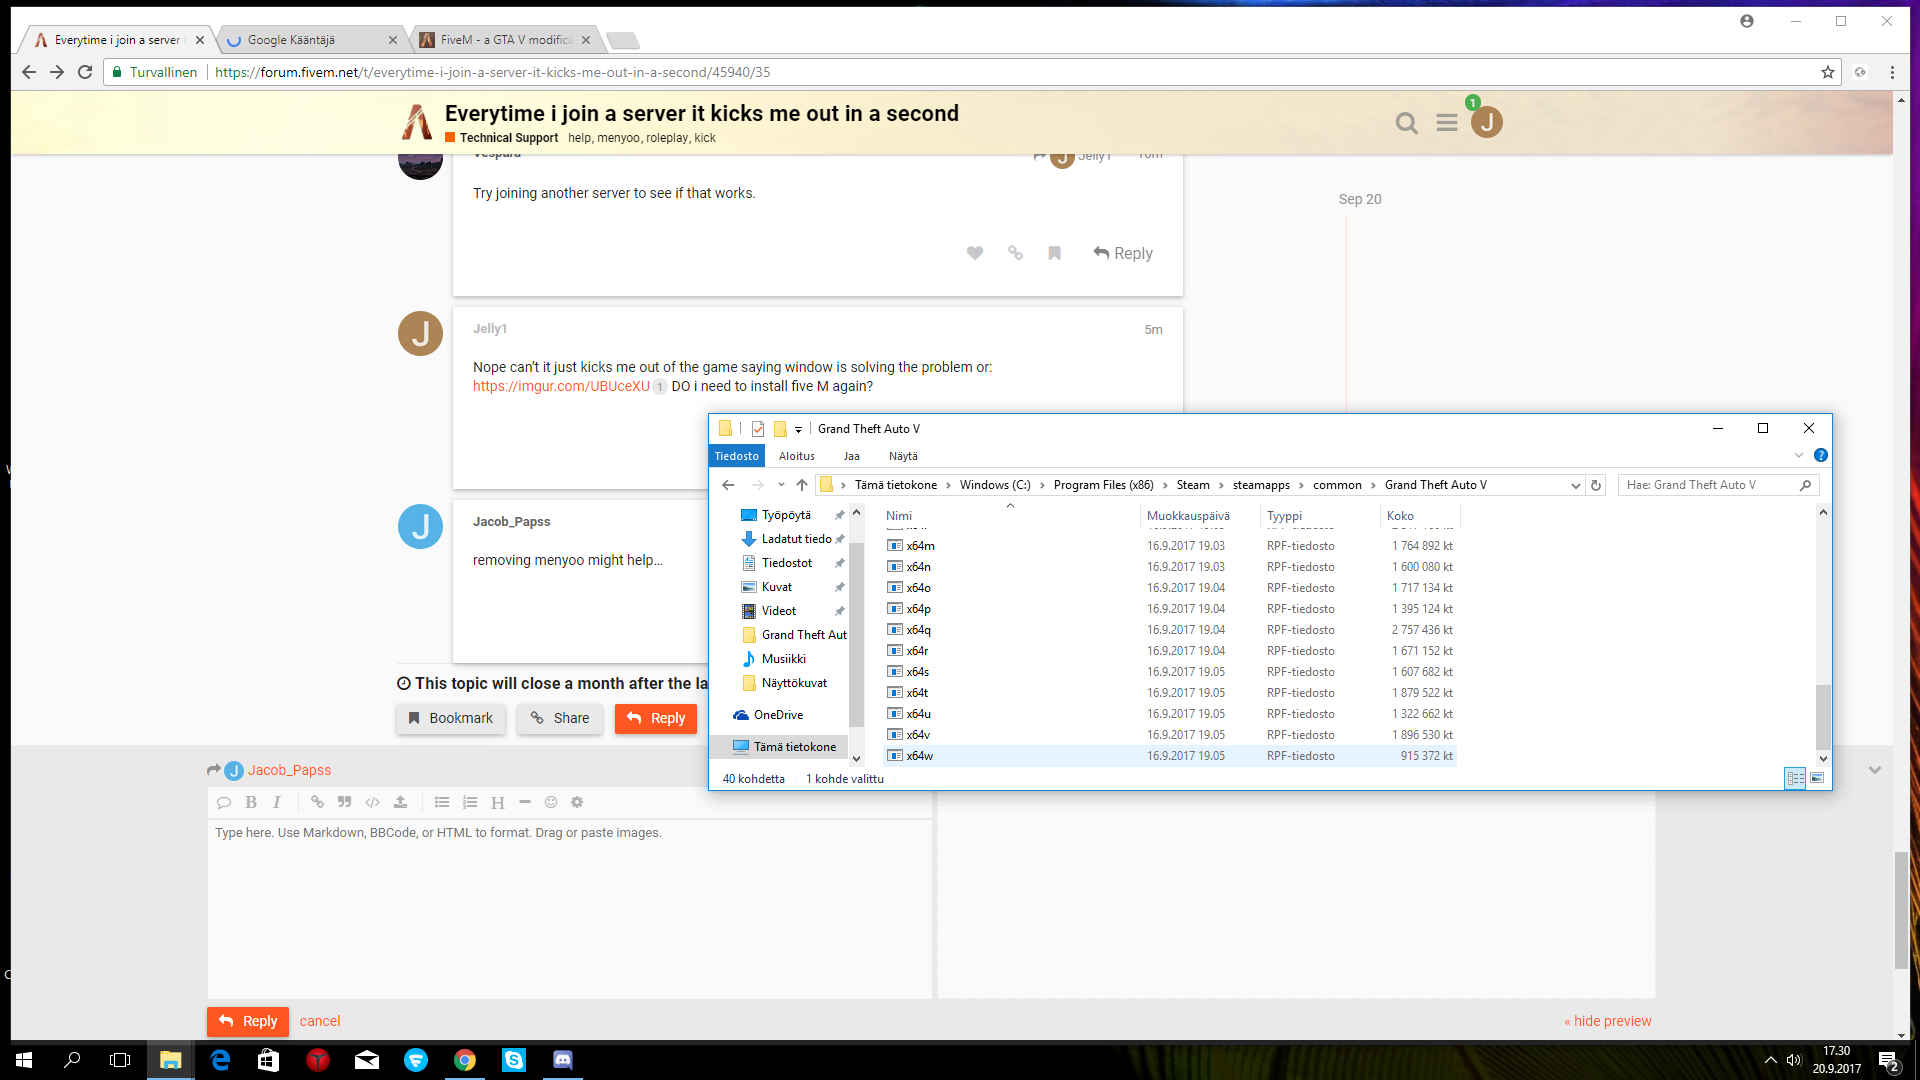Switch Explorer to large icons view

point(1817,778)
